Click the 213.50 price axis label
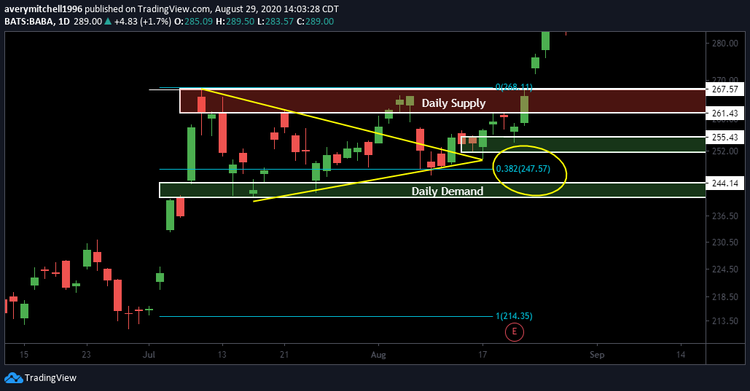 [x=725, y=321]
